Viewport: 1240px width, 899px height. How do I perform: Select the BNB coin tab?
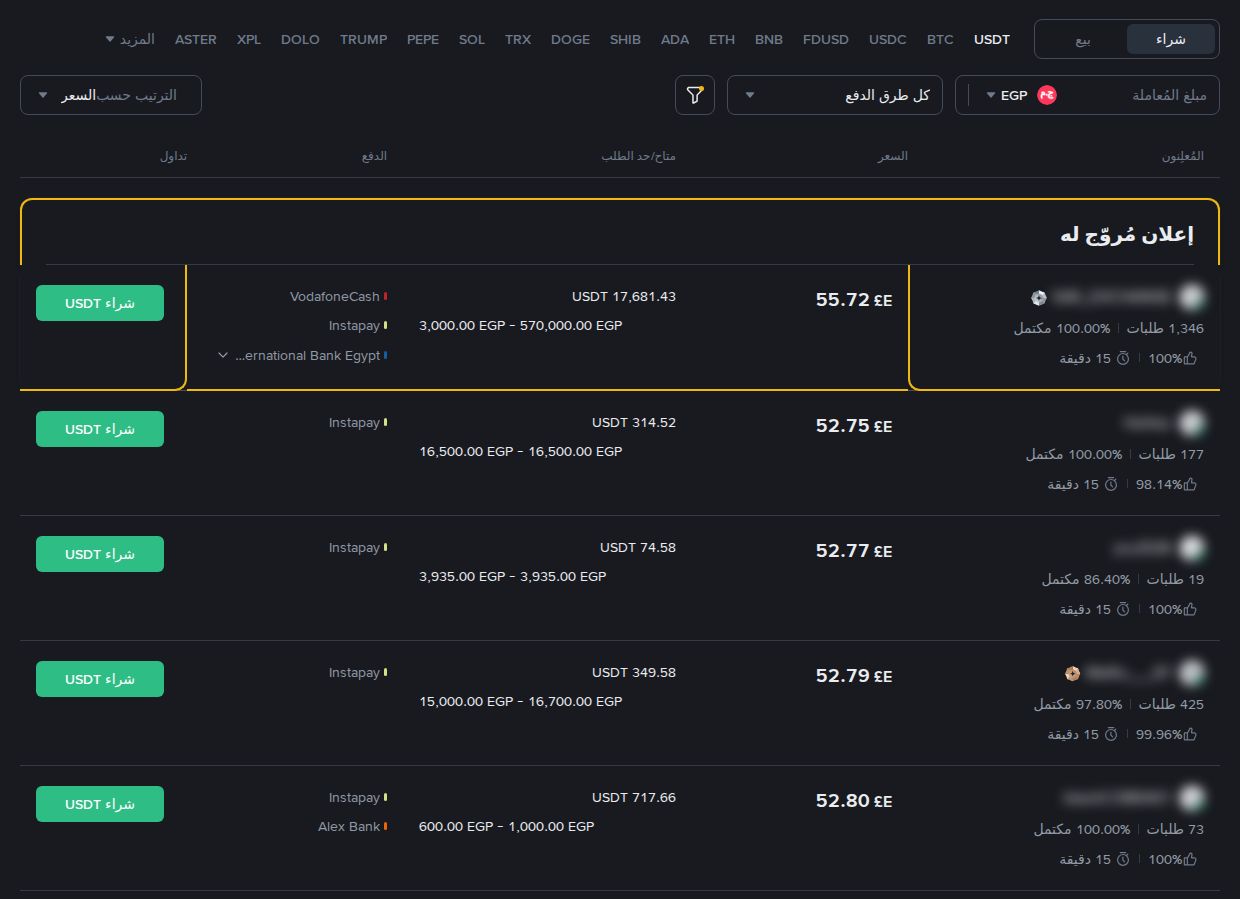pyautogui.click(x=769, y=40)
